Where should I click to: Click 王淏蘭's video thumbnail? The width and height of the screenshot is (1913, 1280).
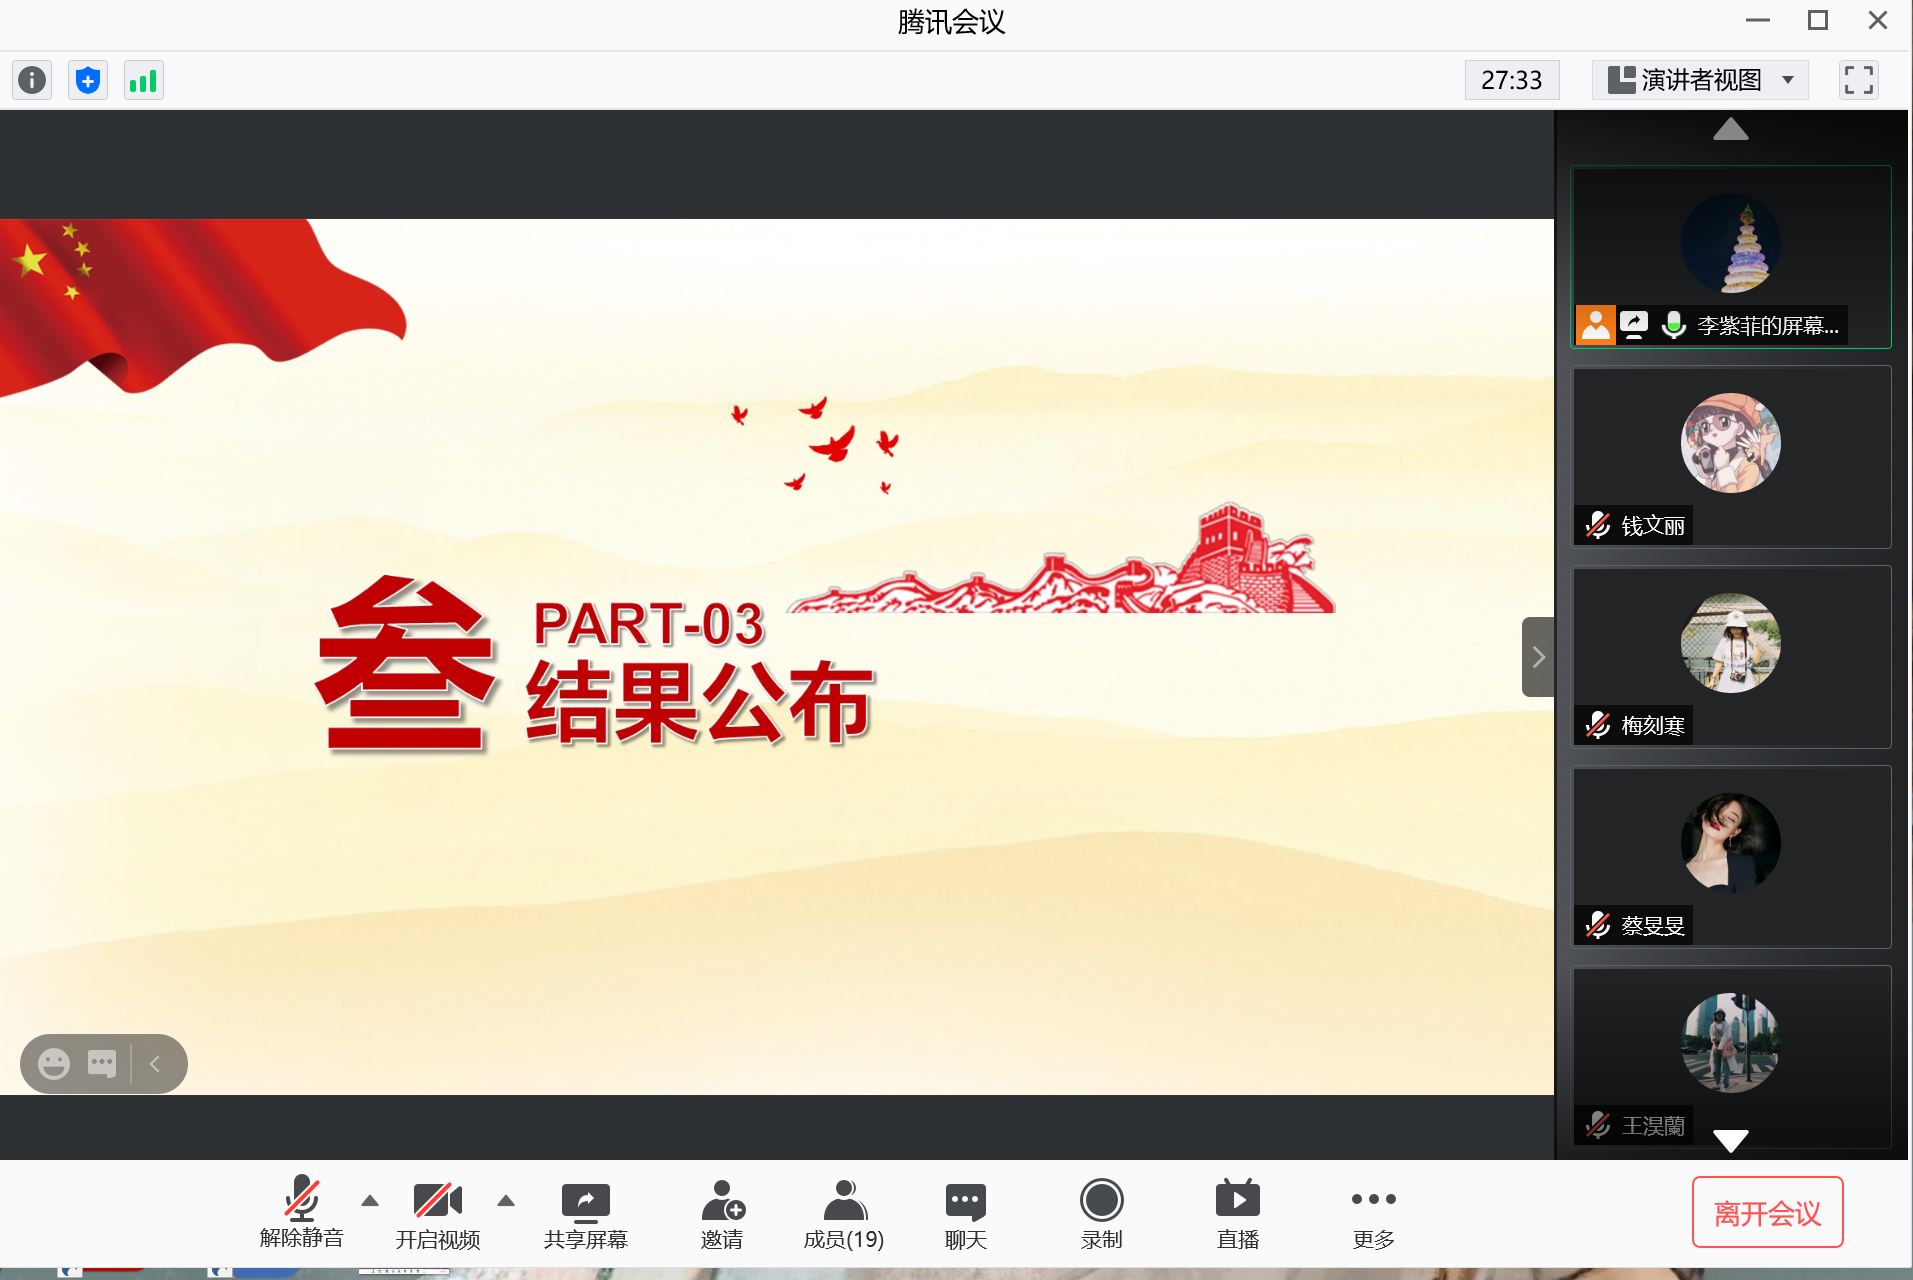[1730, 1040]
